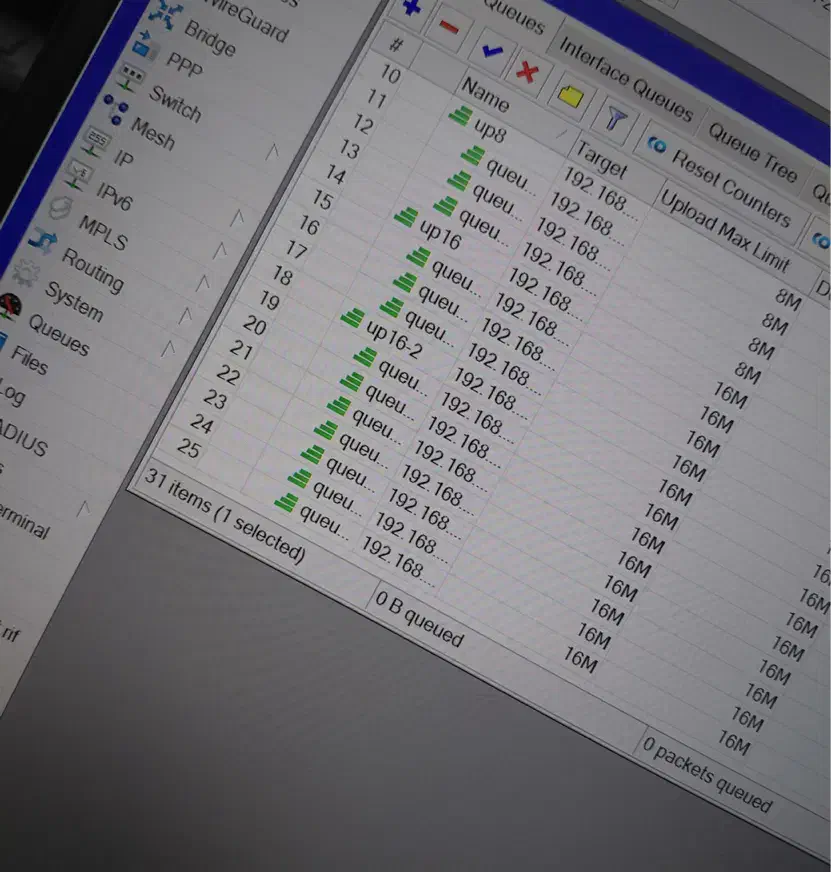Viewport: 831px width, 872px height.
Task: Click the 8M upload limit of up8
Action: coord(788,299)
